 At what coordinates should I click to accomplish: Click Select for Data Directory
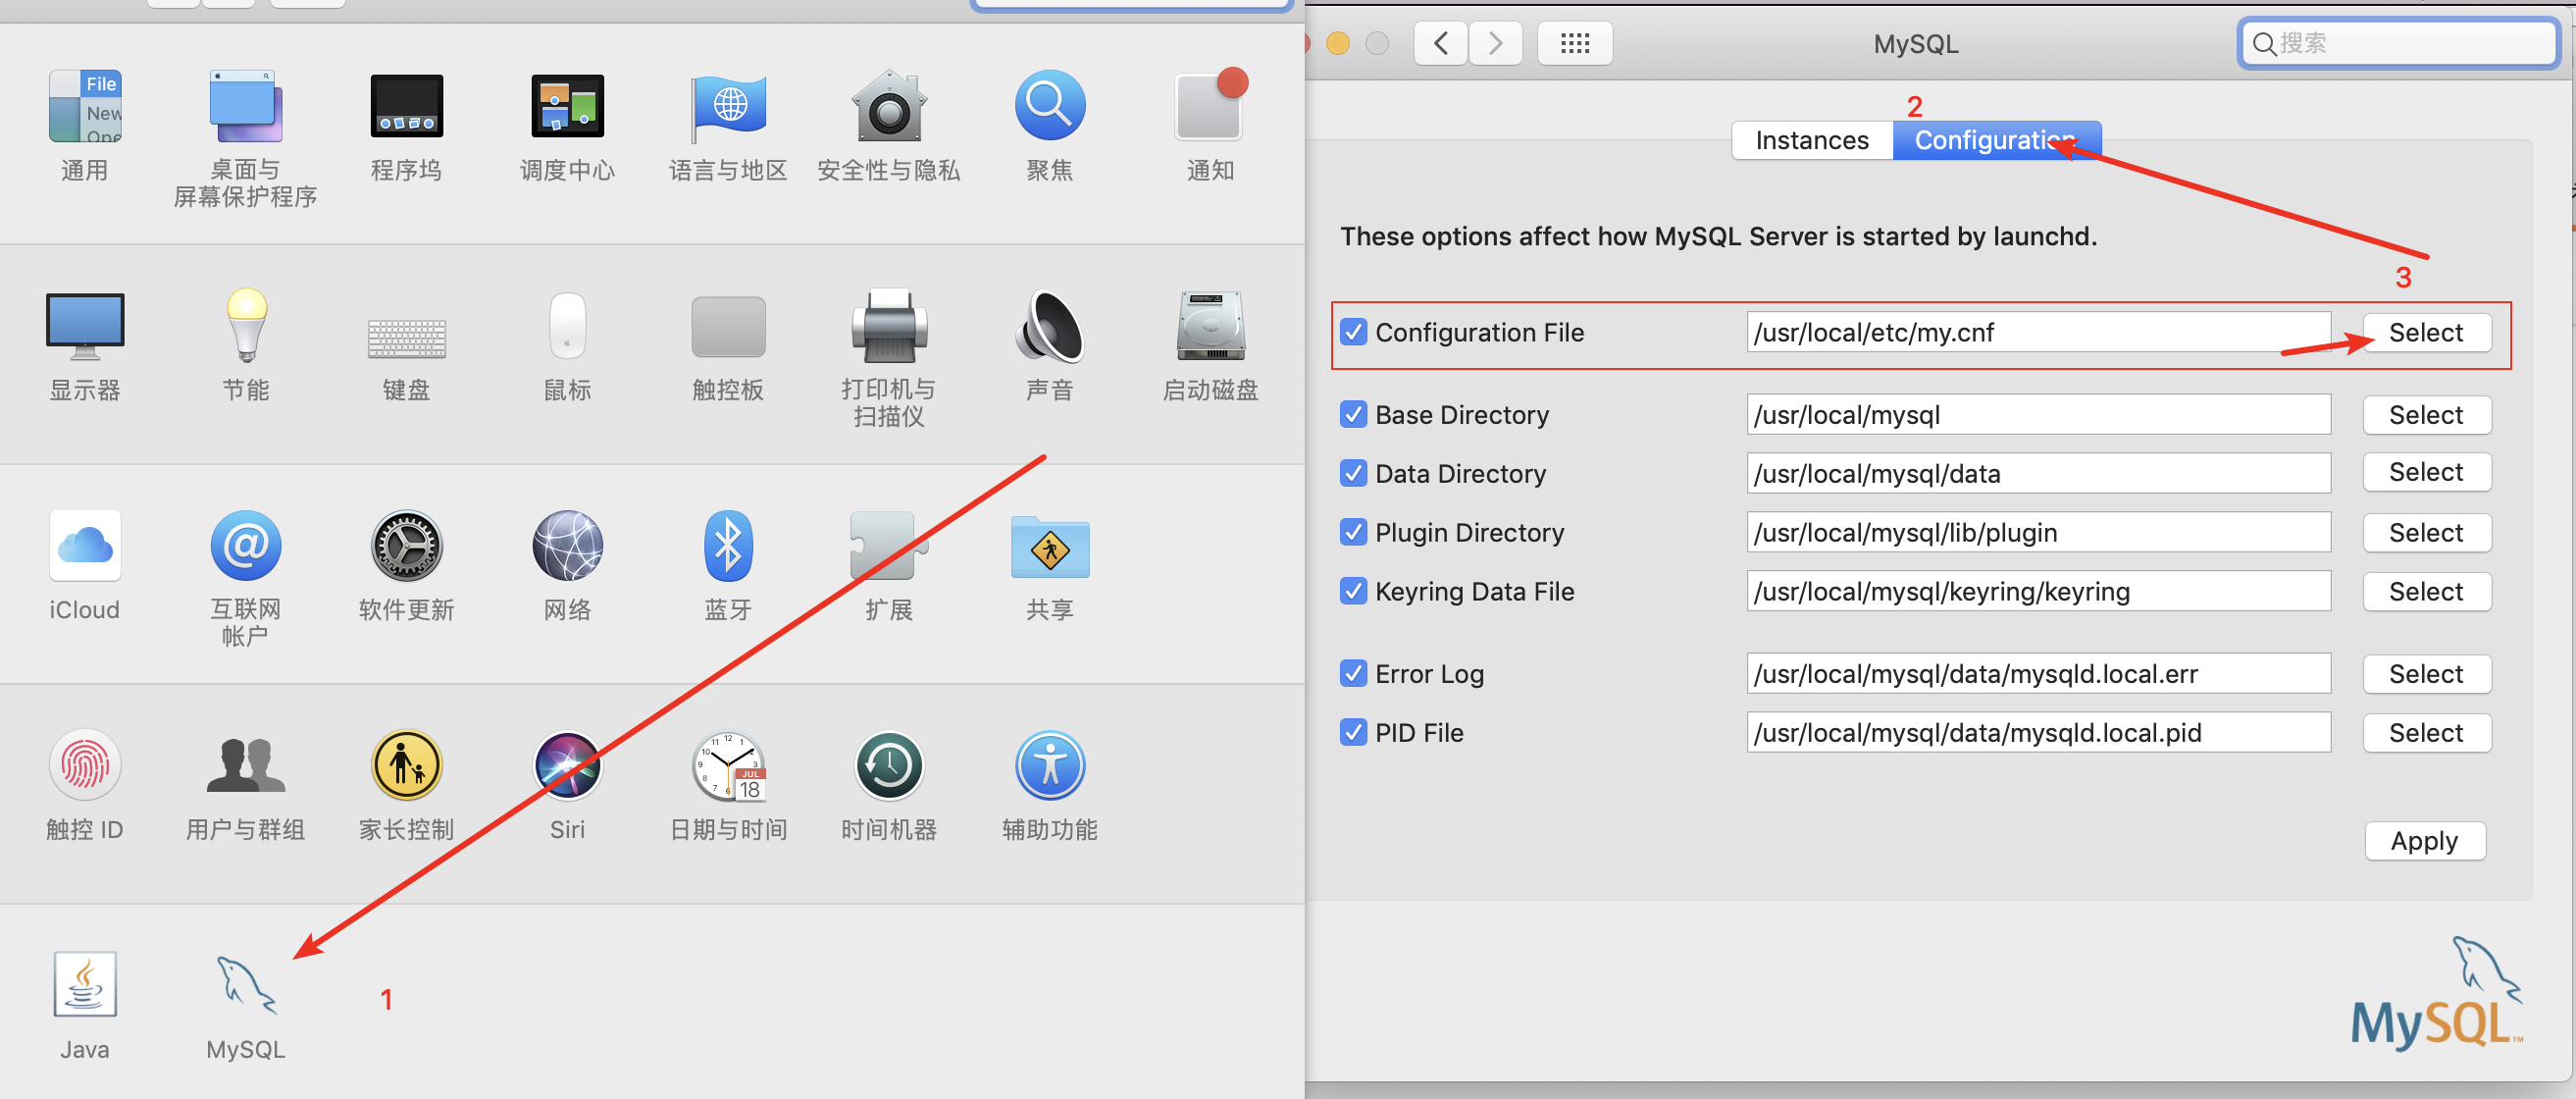pos(2426,472)
